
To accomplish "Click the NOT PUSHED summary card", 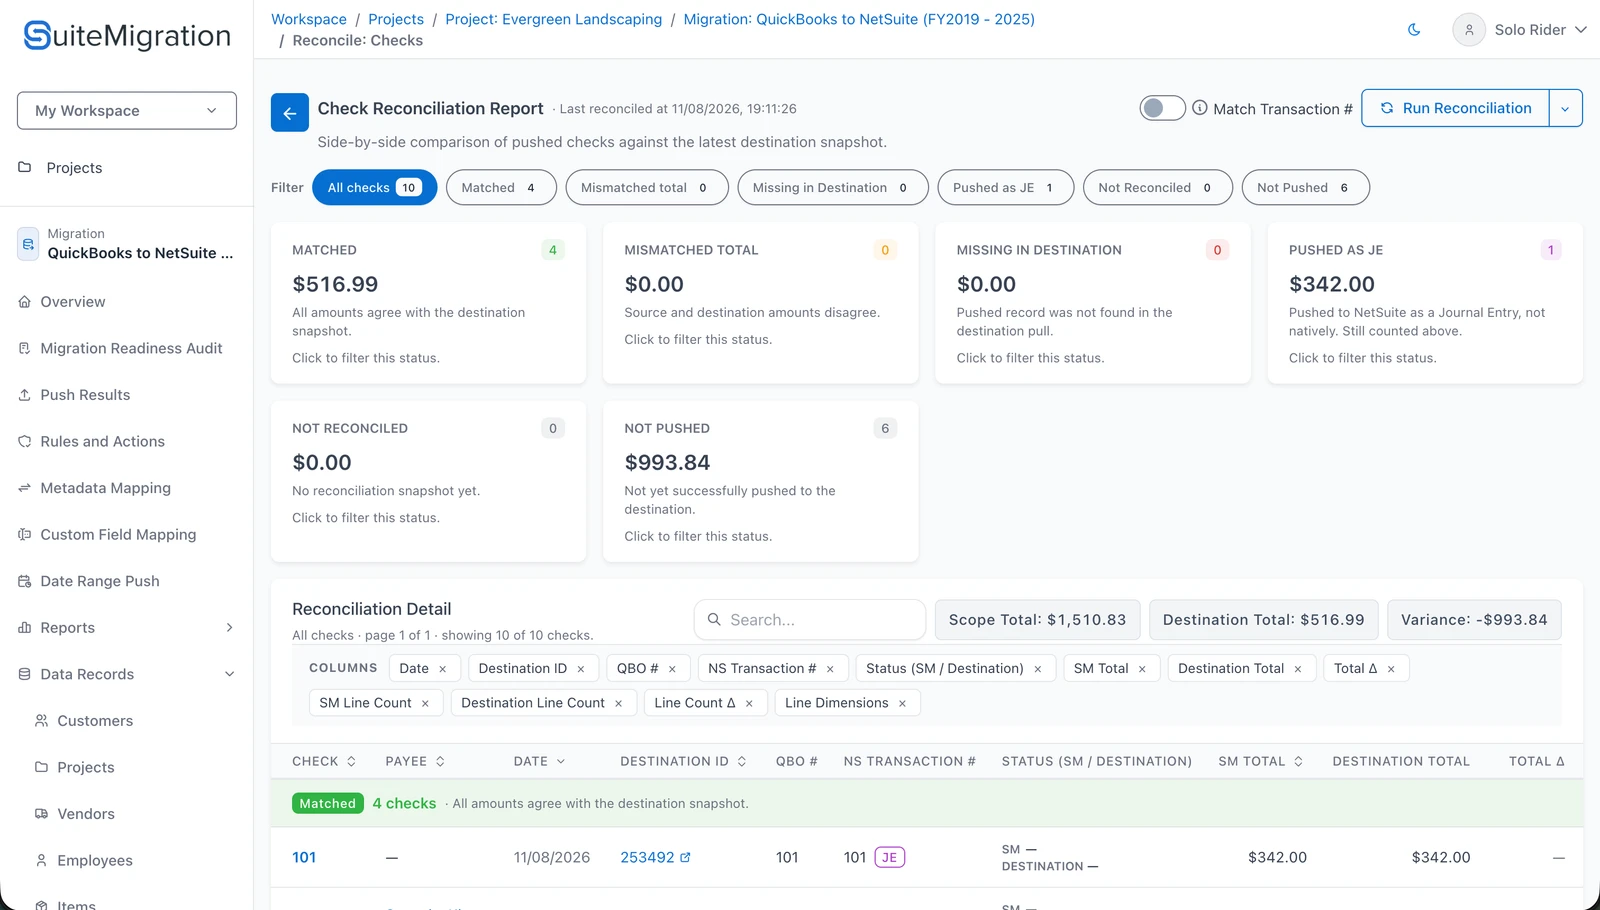I will (x=761, y=481).
